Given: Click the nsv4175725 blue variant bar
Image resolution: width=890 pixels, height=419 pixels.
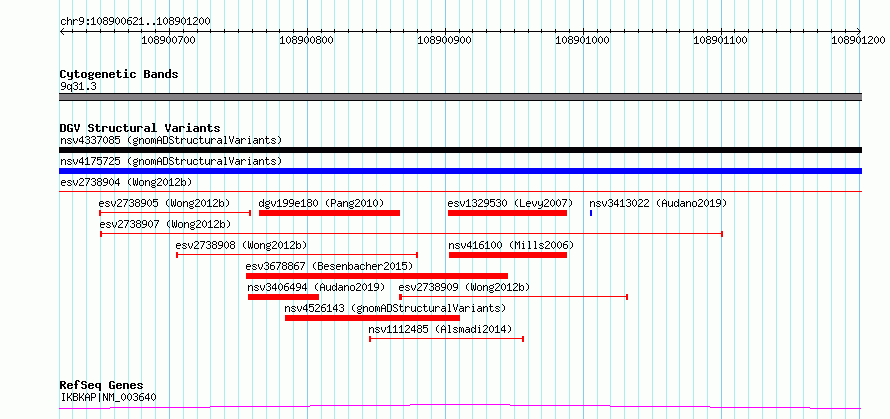Looking at the screenshot, I should pyautogui.click(x=460, y=171).
